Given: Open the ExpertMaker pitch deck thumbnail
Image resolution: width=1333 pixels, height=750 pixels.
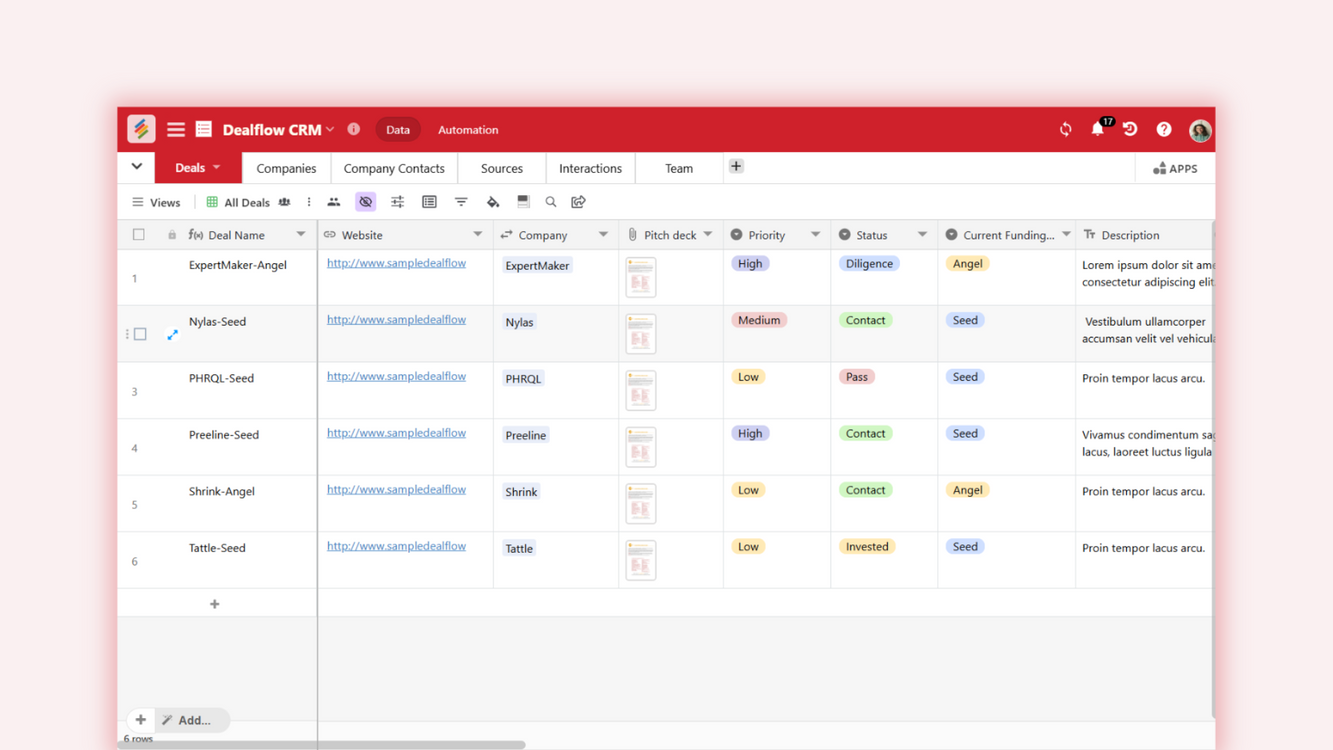Looking at the screenshot, I should pos(641,277).
